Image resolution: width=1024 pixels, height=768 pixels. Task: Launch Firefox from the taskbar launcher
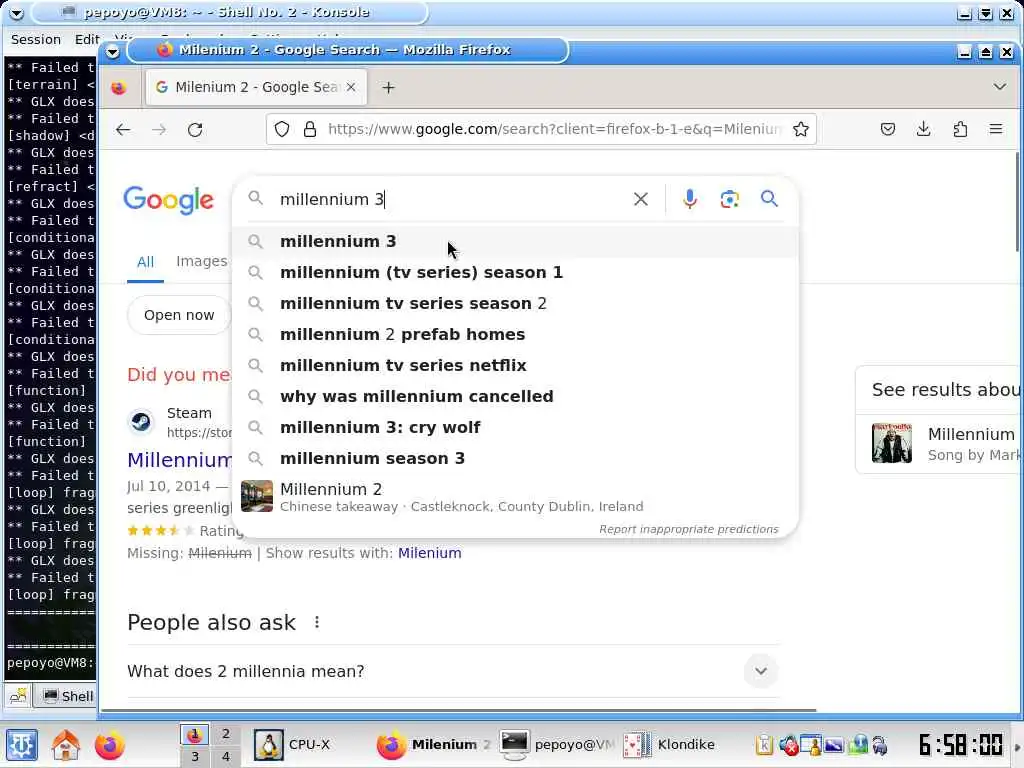[x=109, y=745]
